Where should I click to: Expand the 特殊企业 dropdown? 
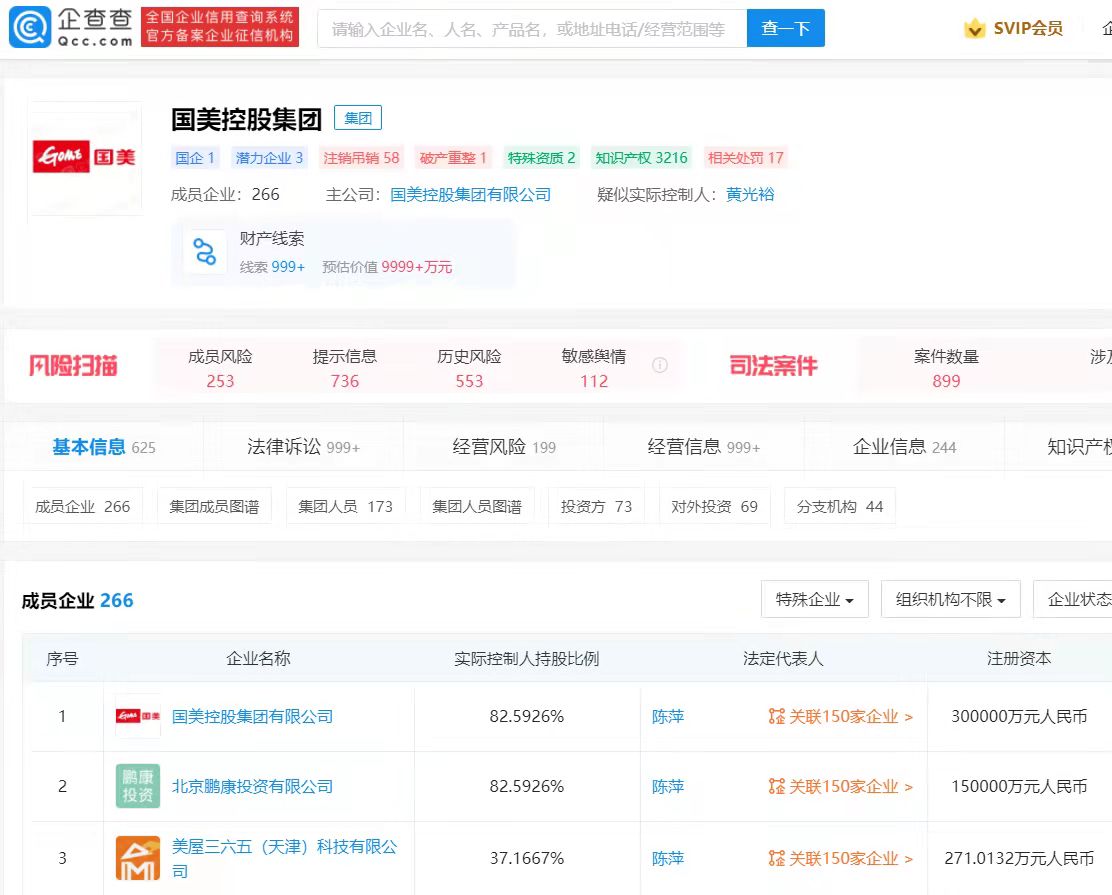click(815, 599)
